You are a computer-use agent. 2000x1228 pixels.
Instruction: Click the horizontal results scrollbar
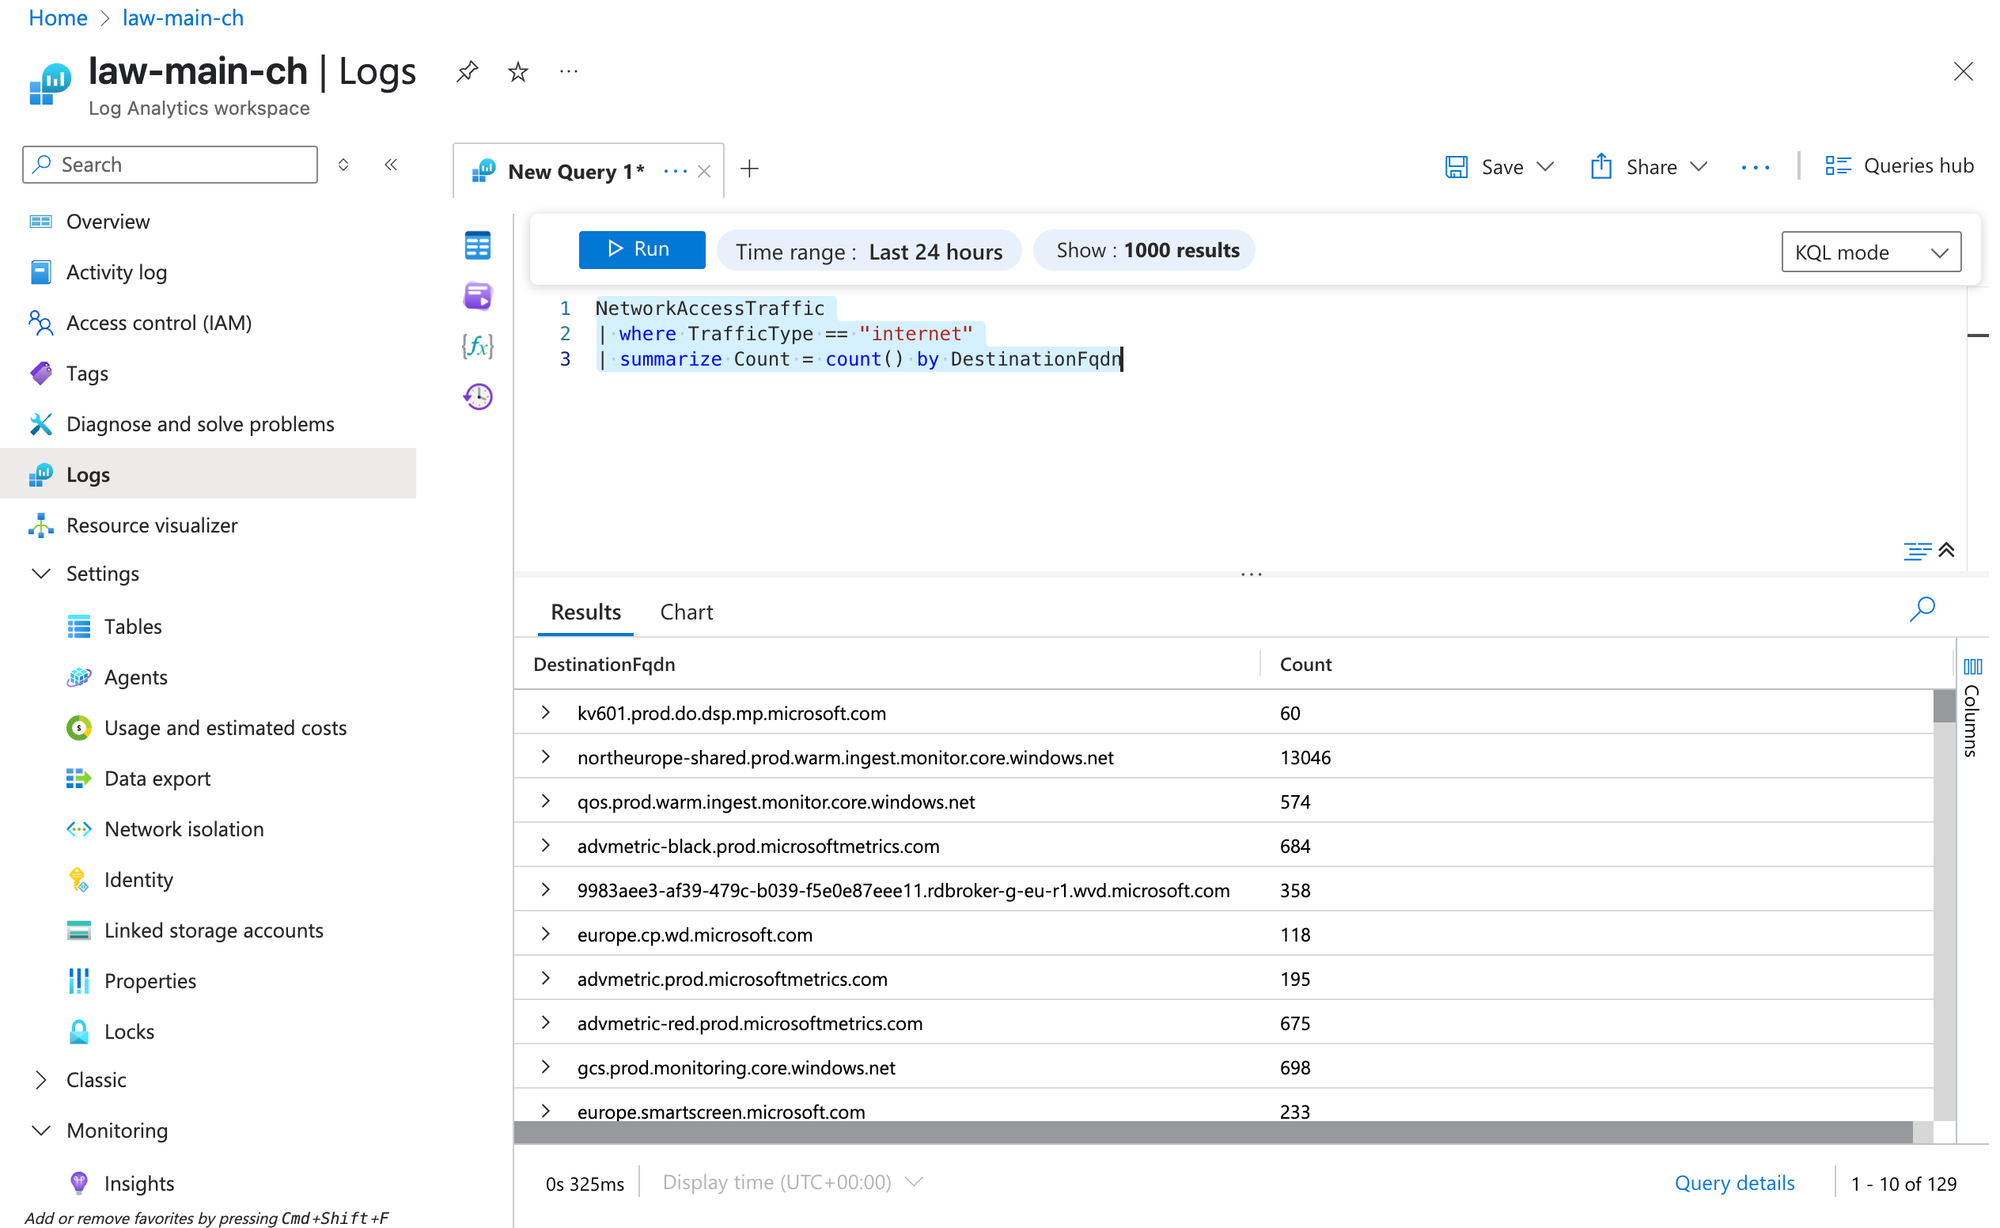point(1212,1132)
